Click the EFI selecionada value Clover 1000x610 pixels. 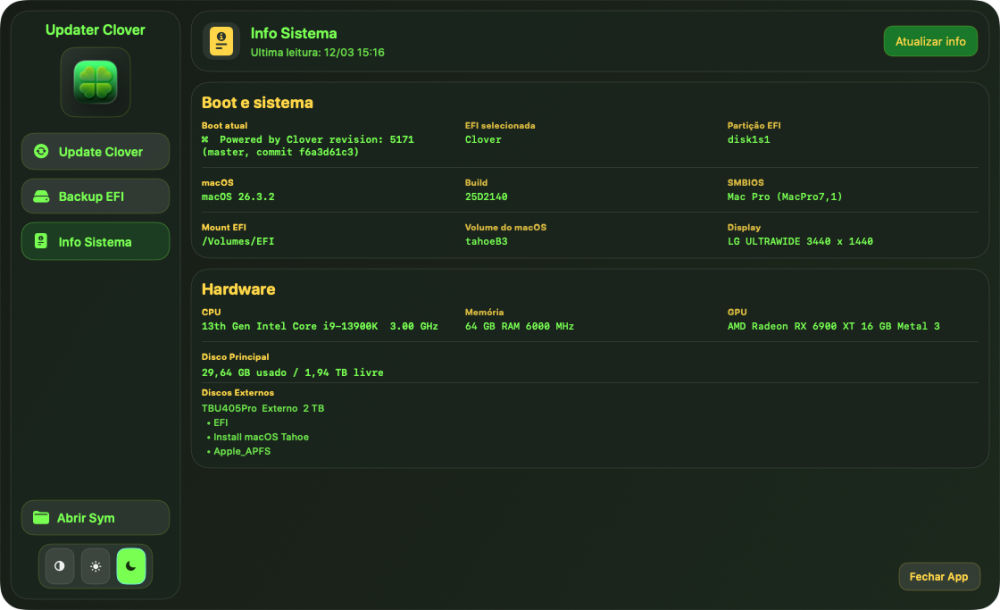(x=483, y=140)
